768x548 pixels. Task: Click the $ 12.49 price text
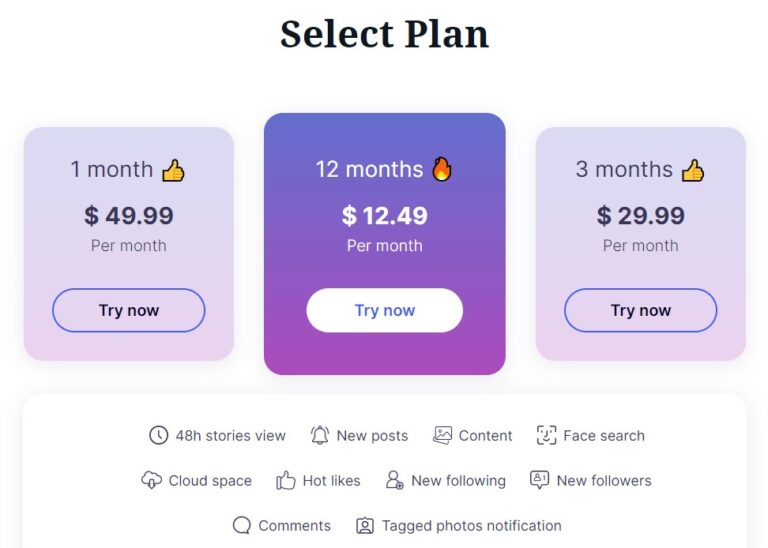[x=384, y=215]
